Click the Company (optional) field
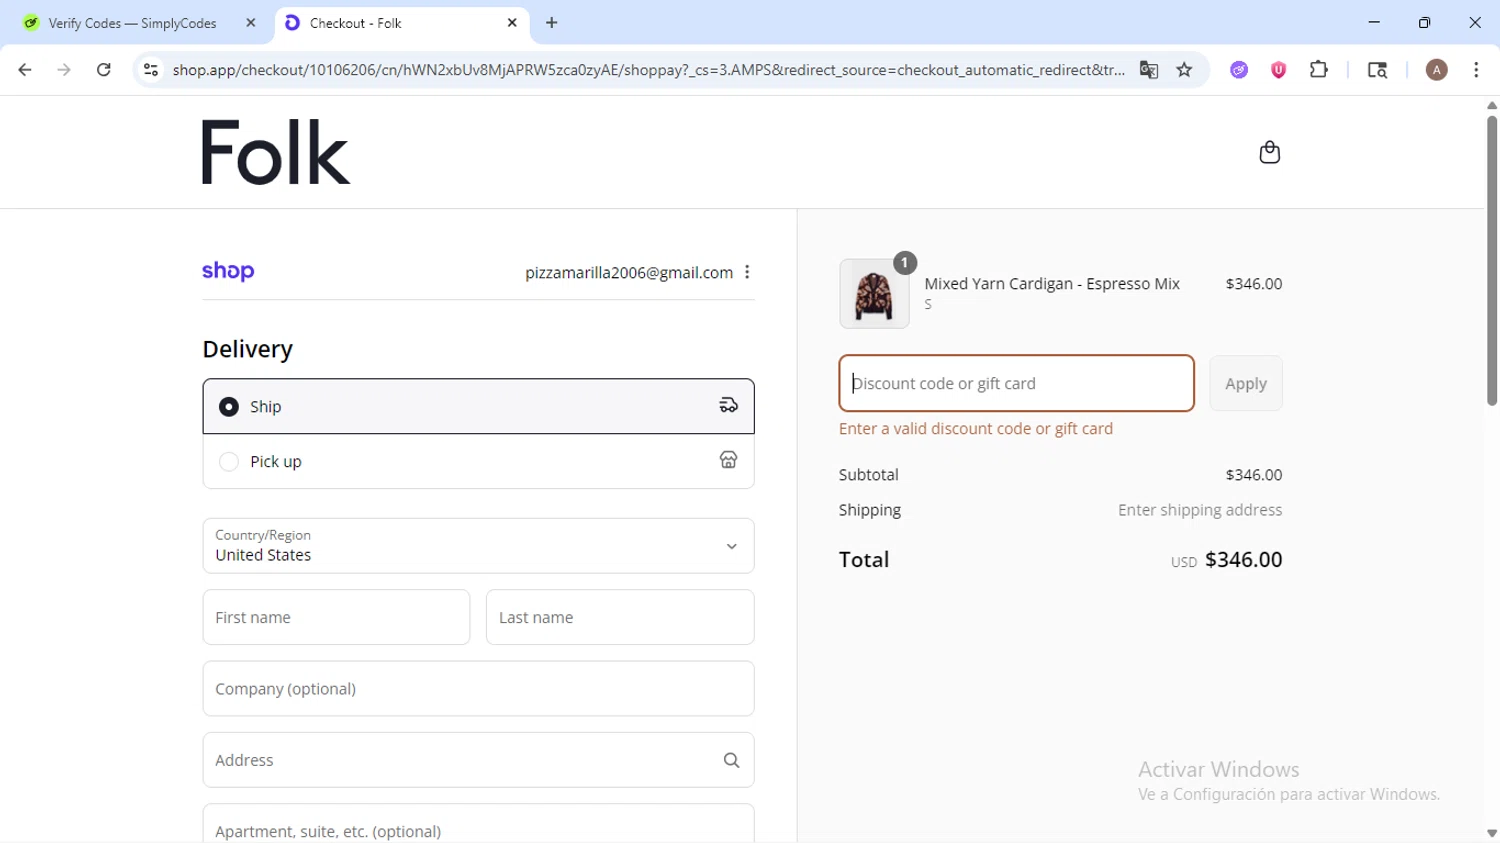 (x=478, y=688)
